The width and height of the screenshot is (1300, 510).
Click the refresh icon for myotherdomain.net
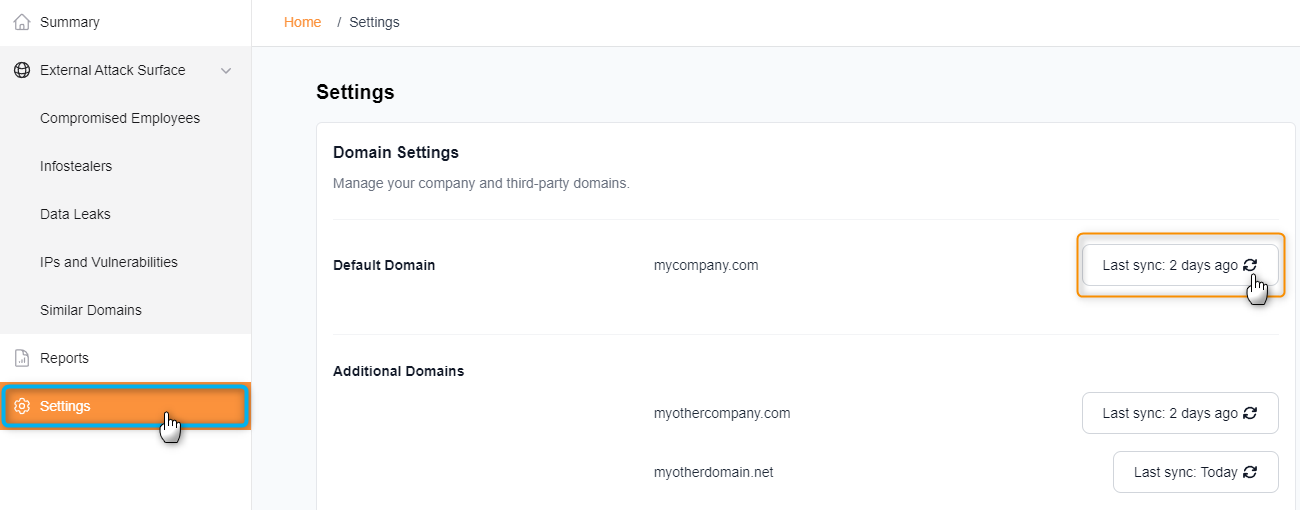pyautogui.click(x=1250, y=472)
